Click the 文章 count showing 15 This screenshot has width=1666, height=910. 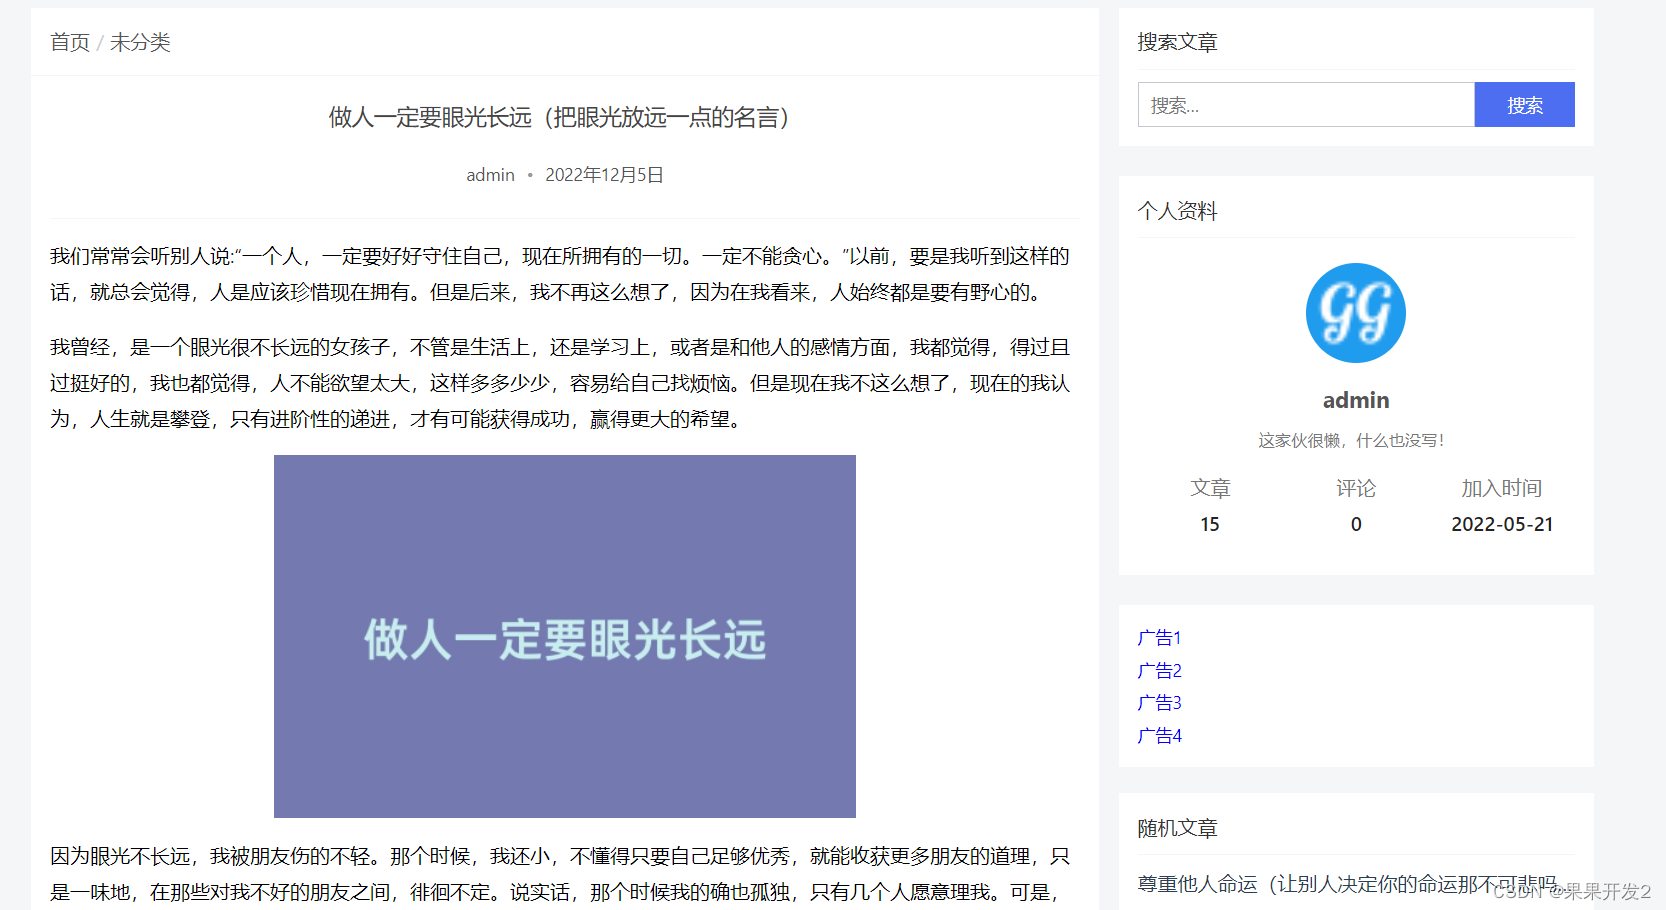pyautogui.click(x=1210, y=523)
